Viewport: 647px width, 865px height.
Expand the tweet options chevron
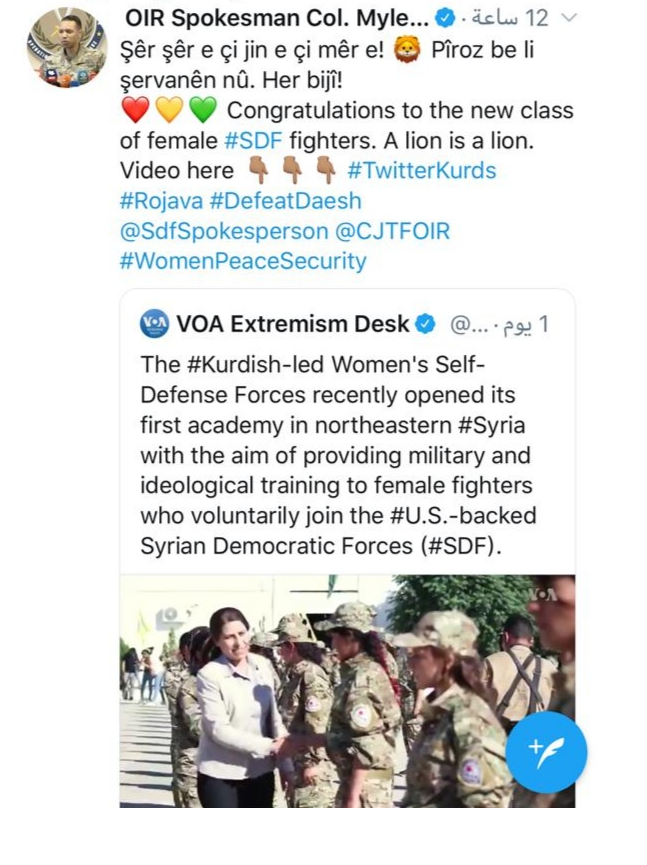(569, 19)
